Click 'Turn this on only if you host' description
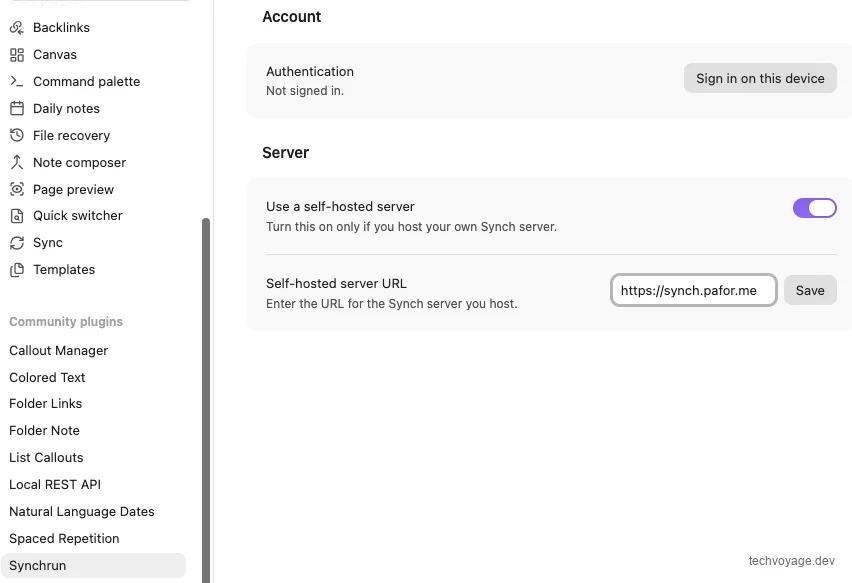 411,227
